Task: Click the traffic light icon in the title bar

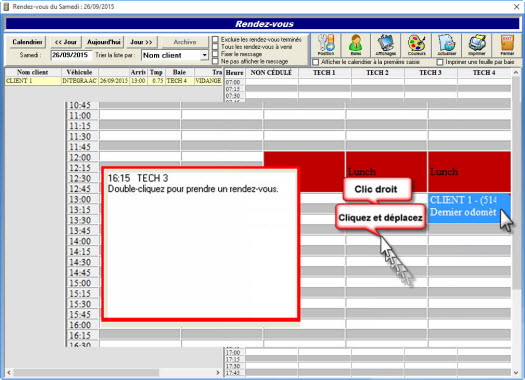Action: 6,7
